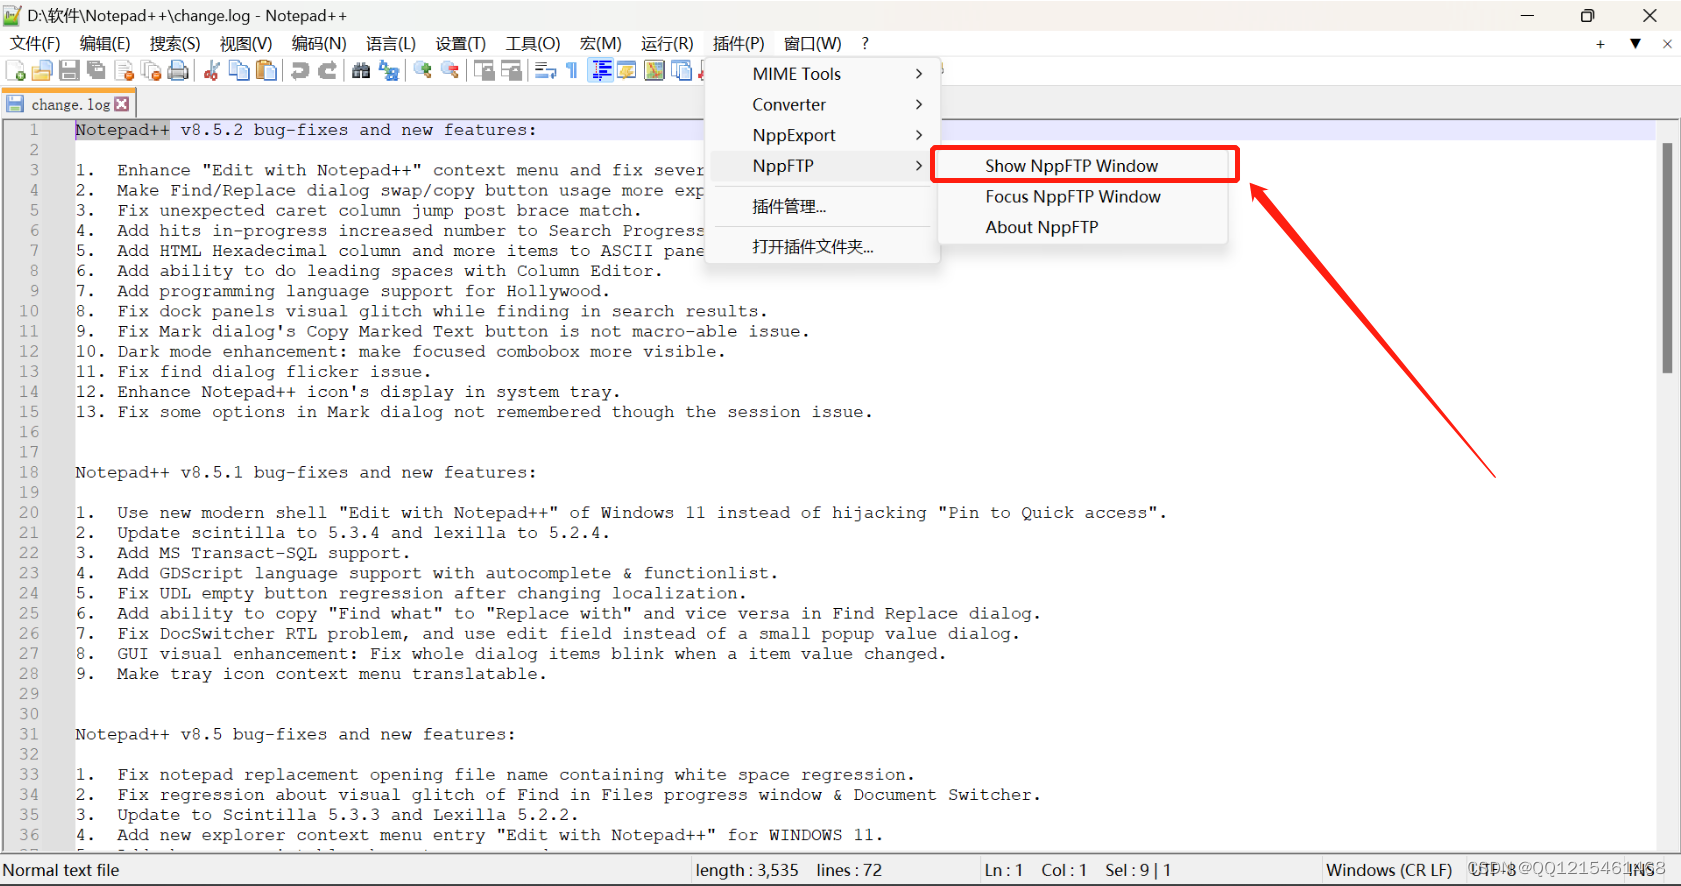
Task: Toggle synchronized horizontal scrolling icon
Action: [x=511, y=70]
